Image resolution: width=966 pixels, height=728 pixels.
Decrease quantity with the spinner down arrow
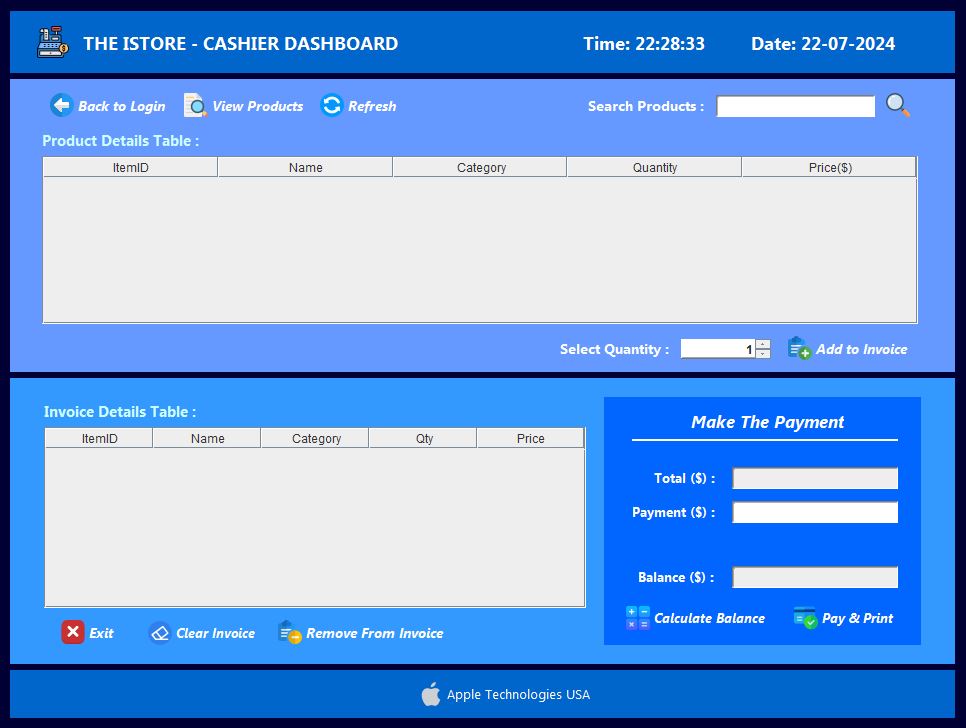(x=763, y=353)
